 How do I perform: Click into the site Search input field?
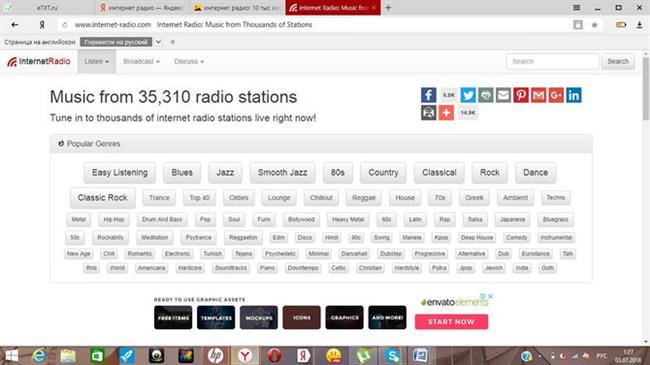tap(552, 61)
